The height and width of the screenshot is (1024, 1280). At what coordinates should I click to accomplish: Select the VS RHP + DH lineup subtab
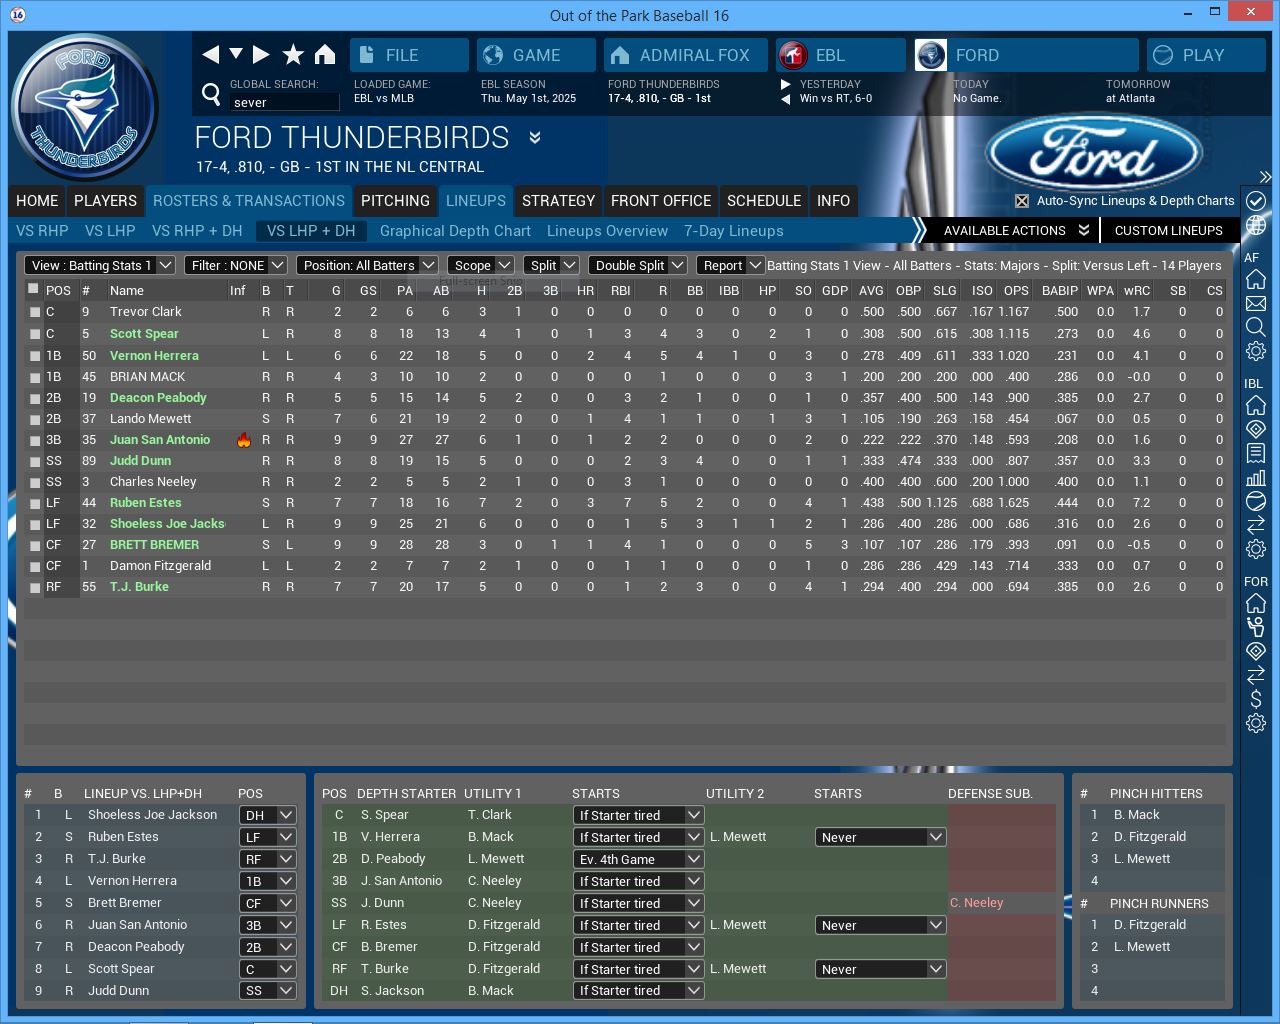pos(197,231)
